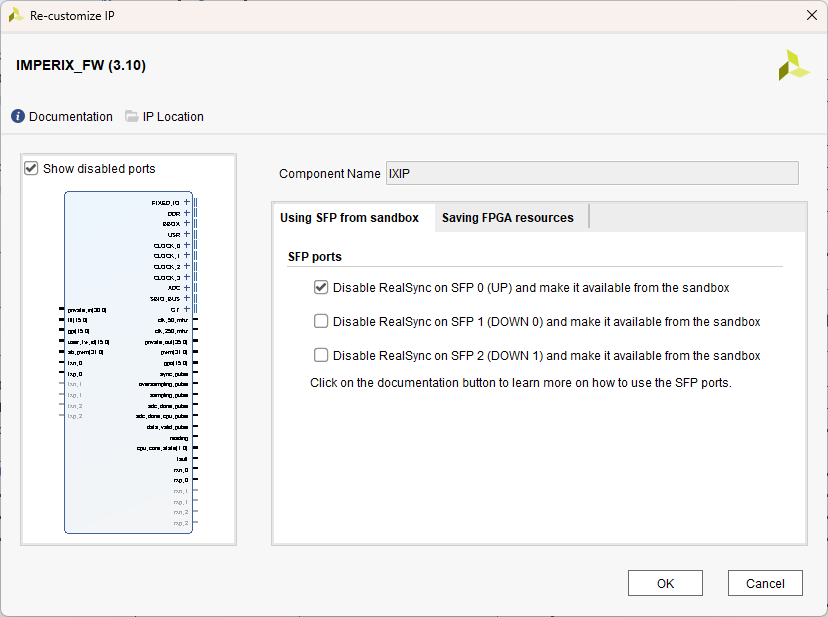Image resolution: width=828 pixels, height=617 pixels.
Task: Enable Disable RealSync on SFP 2 (DOWN 1)
Action: click(x=321, y=355)
